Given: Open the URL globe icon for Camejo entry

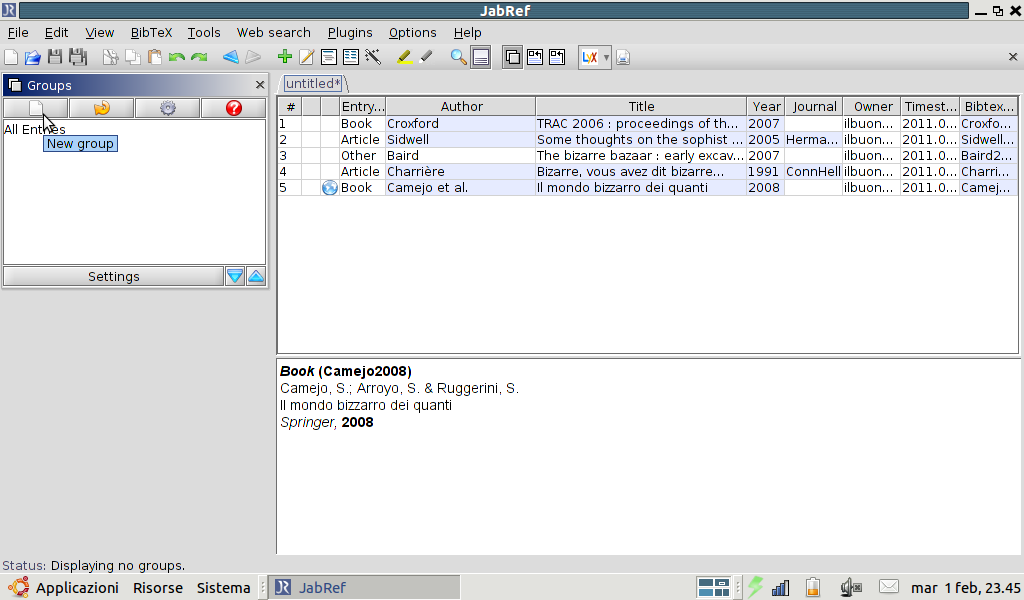Looking at the screenshot, I should pyautogui.click(x=330, y=188).
